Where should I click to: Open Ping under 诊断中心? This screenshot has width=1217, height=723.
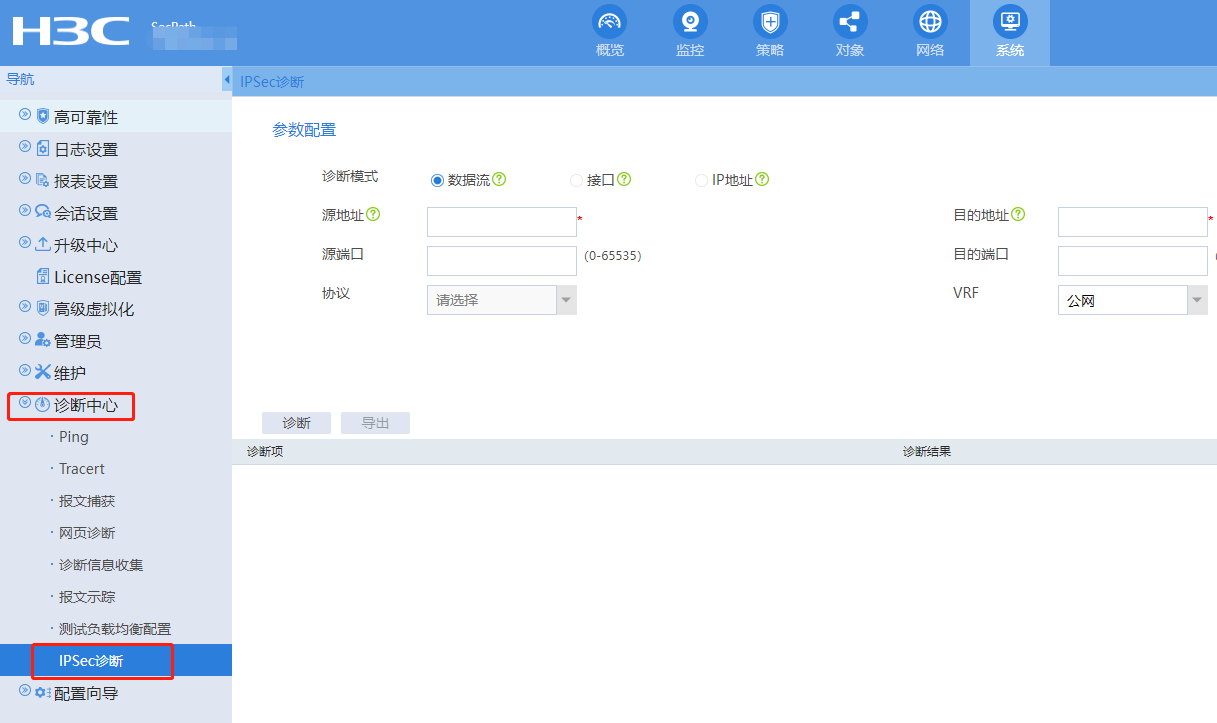point(73,437)
